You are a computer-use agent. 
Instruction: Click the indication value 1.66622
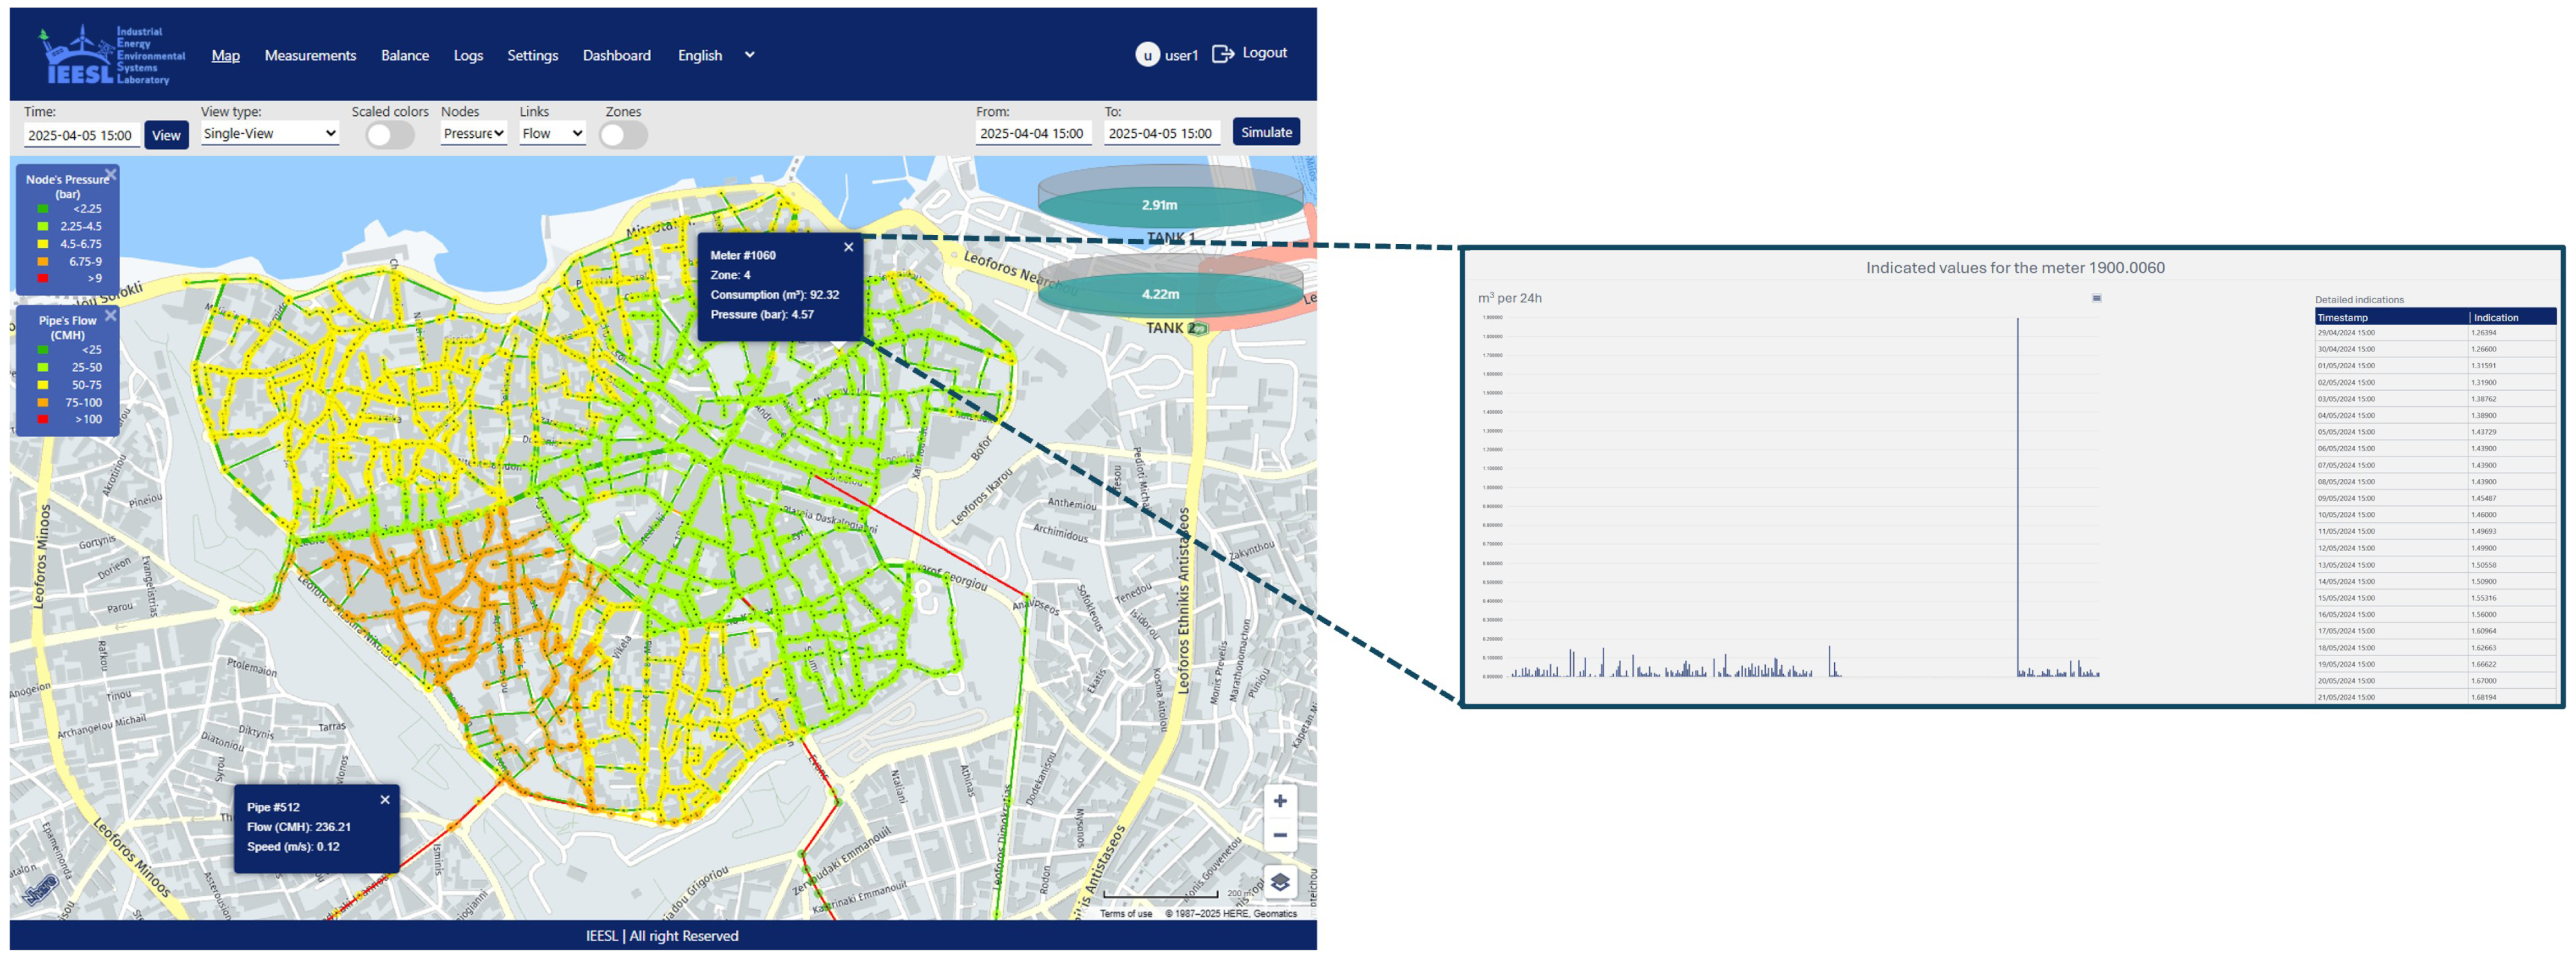point(2484,664)
